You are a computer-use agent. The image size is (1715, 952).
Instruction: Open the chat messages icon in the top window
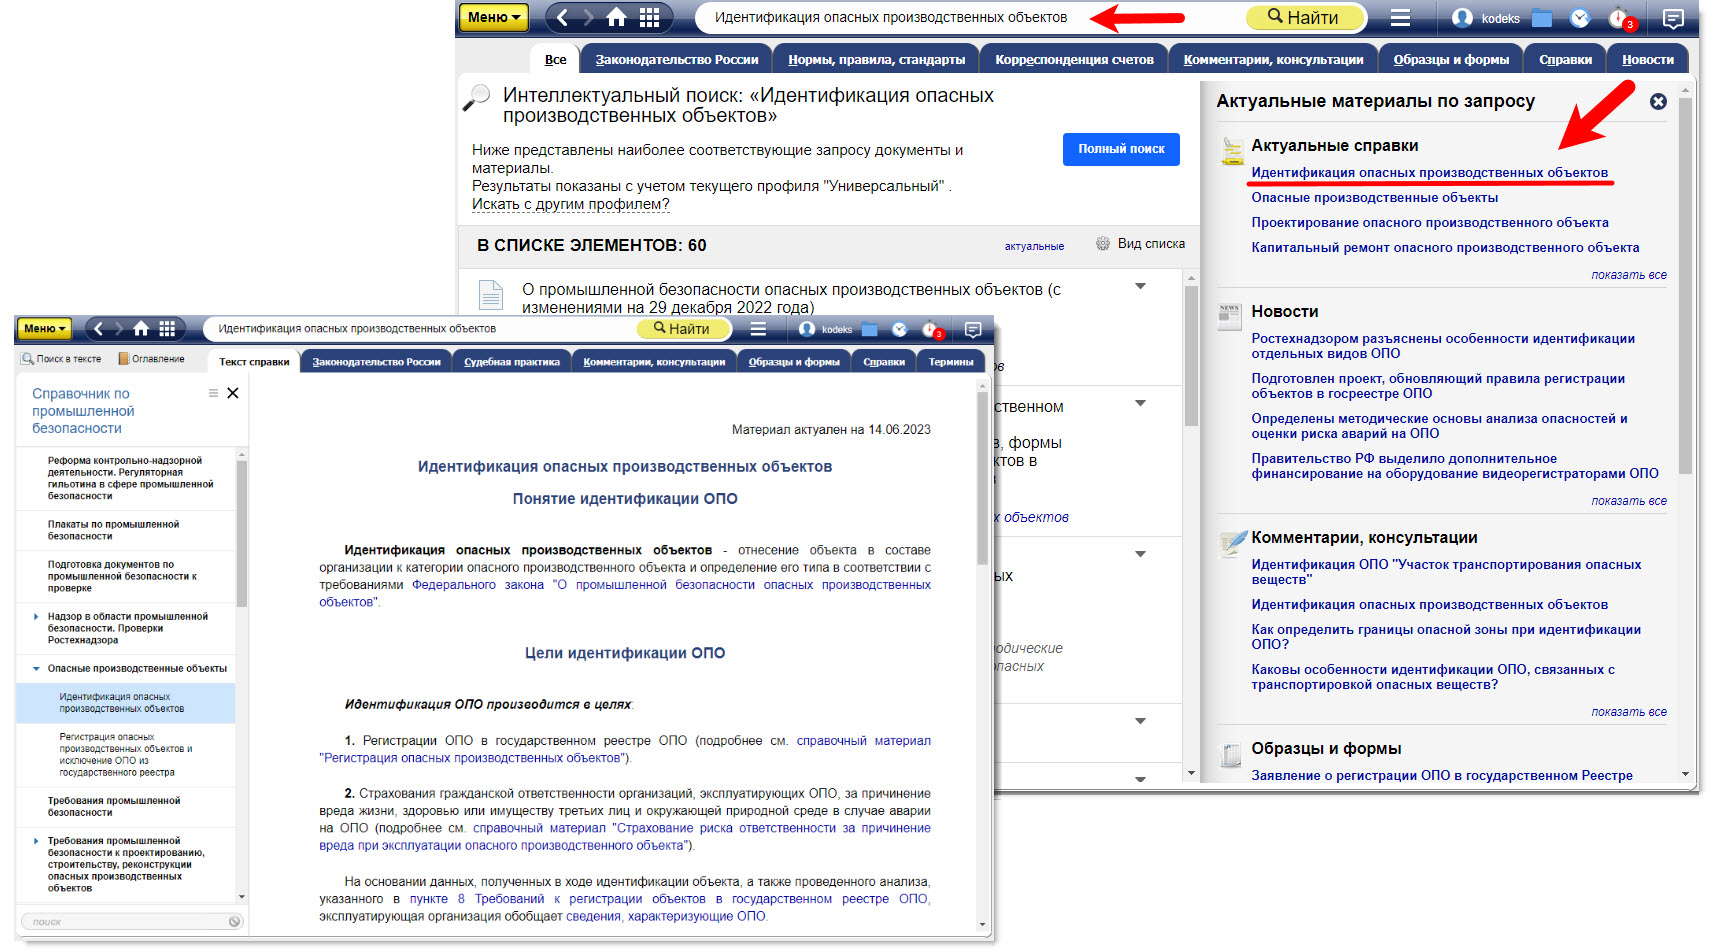(x=1672, y=18)
